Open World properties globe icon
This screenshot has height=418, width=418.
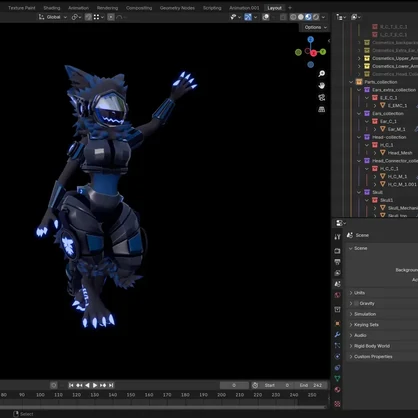[x=337, y=295]
